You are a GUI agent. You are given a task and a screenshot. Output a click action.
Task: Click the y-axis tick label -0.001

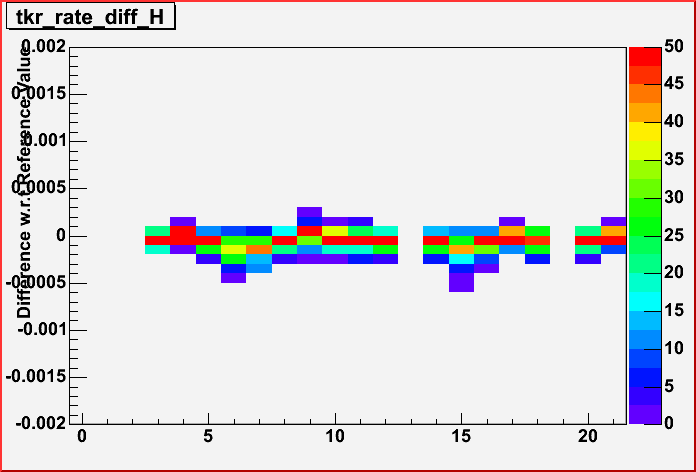pyautogui.click(x=38, y=329)
